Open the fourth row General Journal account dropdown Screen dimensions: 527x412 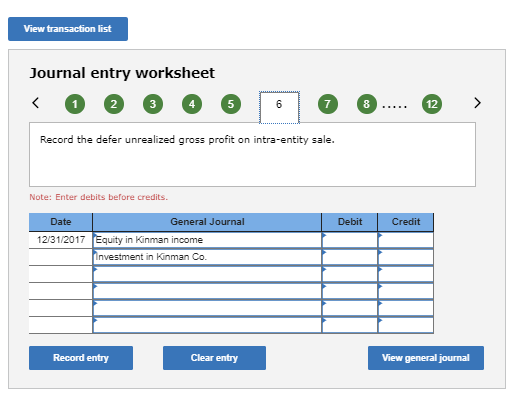coord(207,291)
